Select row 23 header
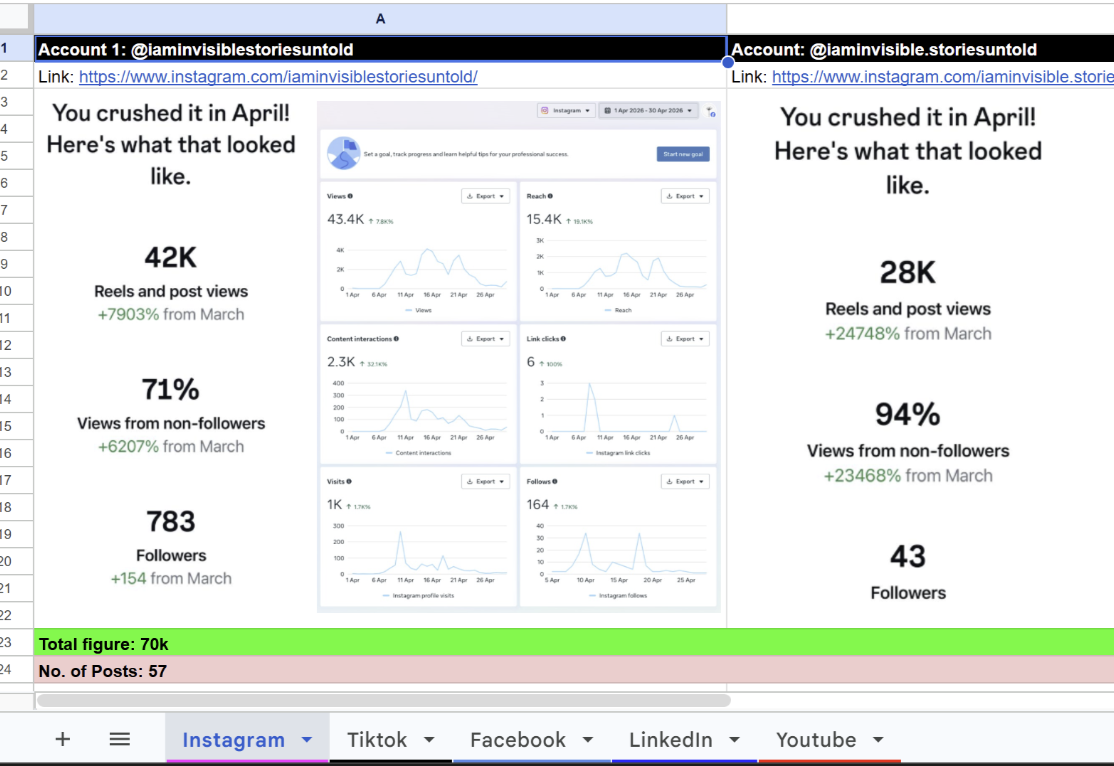 point(16,642)
